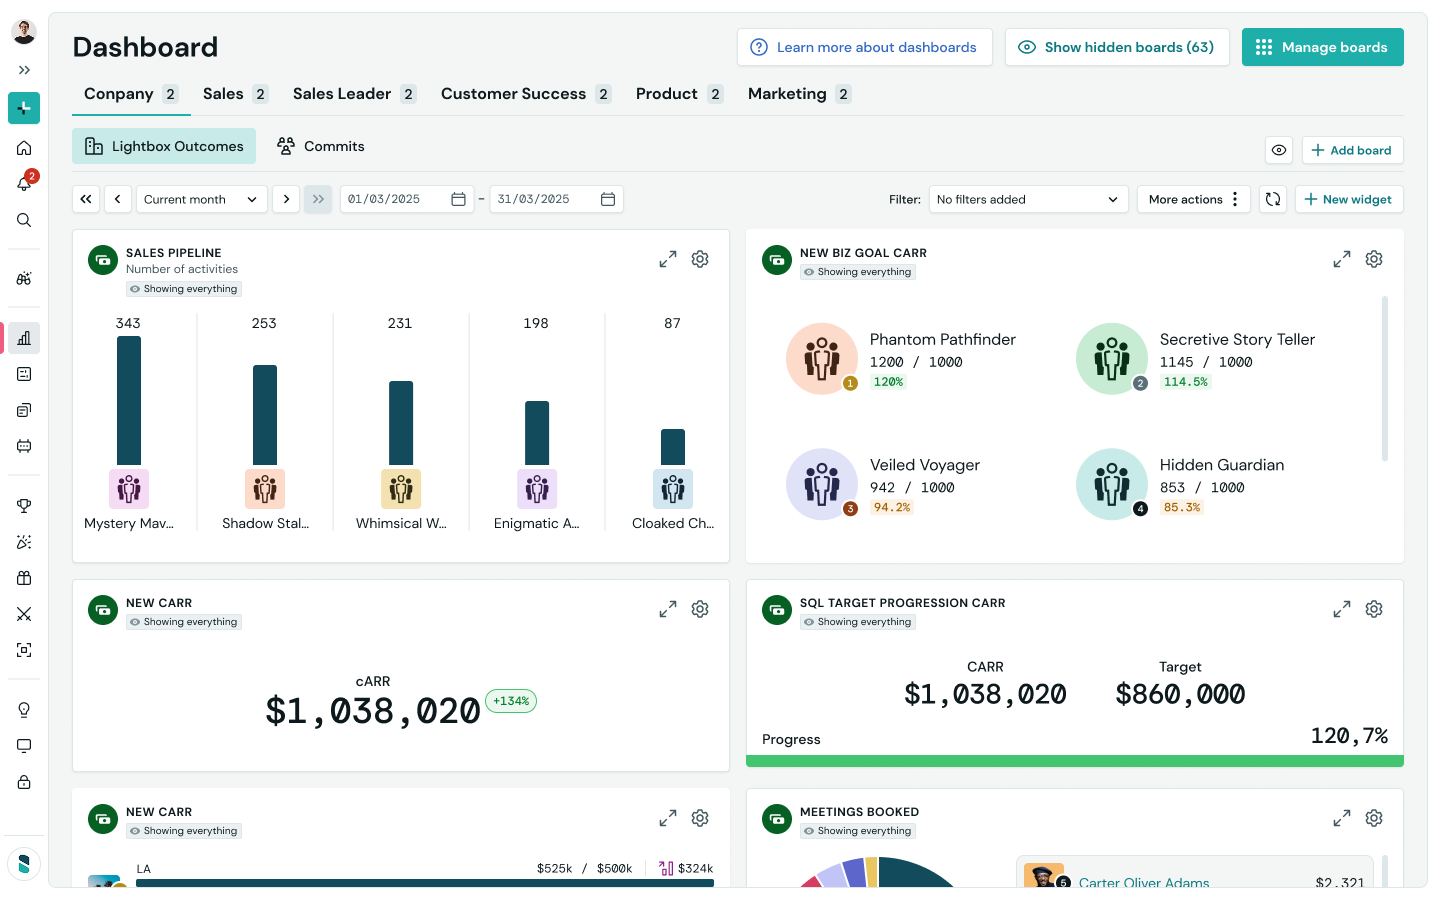This screenshot has width=1440, height=900.
Task: Open the Home icon in sidebar
Action: 24,148
